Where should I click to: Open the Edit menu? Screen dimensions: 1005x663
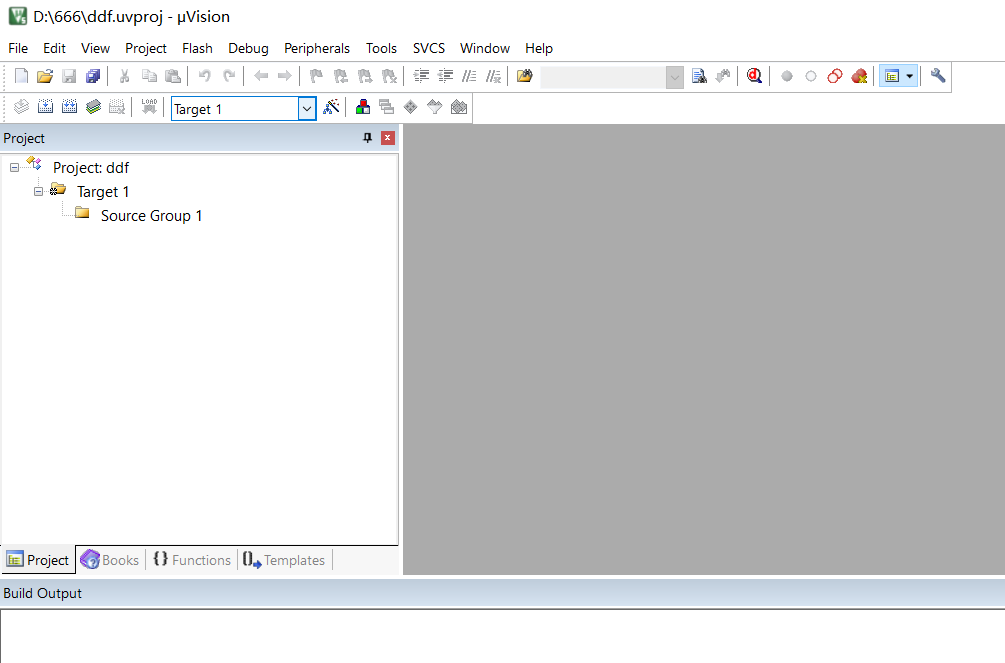pyautogui.click(x=54, y=48)
